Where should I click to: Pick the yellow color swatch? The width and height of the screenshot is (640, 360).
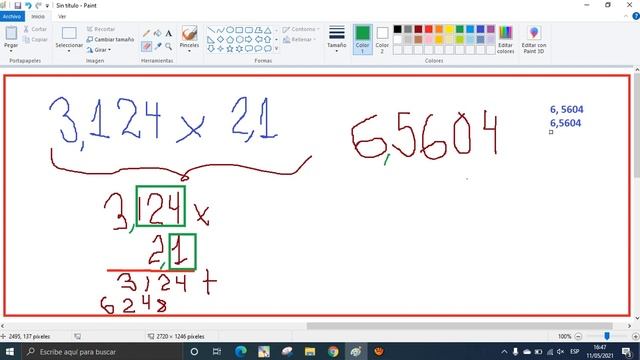point(449,29)
